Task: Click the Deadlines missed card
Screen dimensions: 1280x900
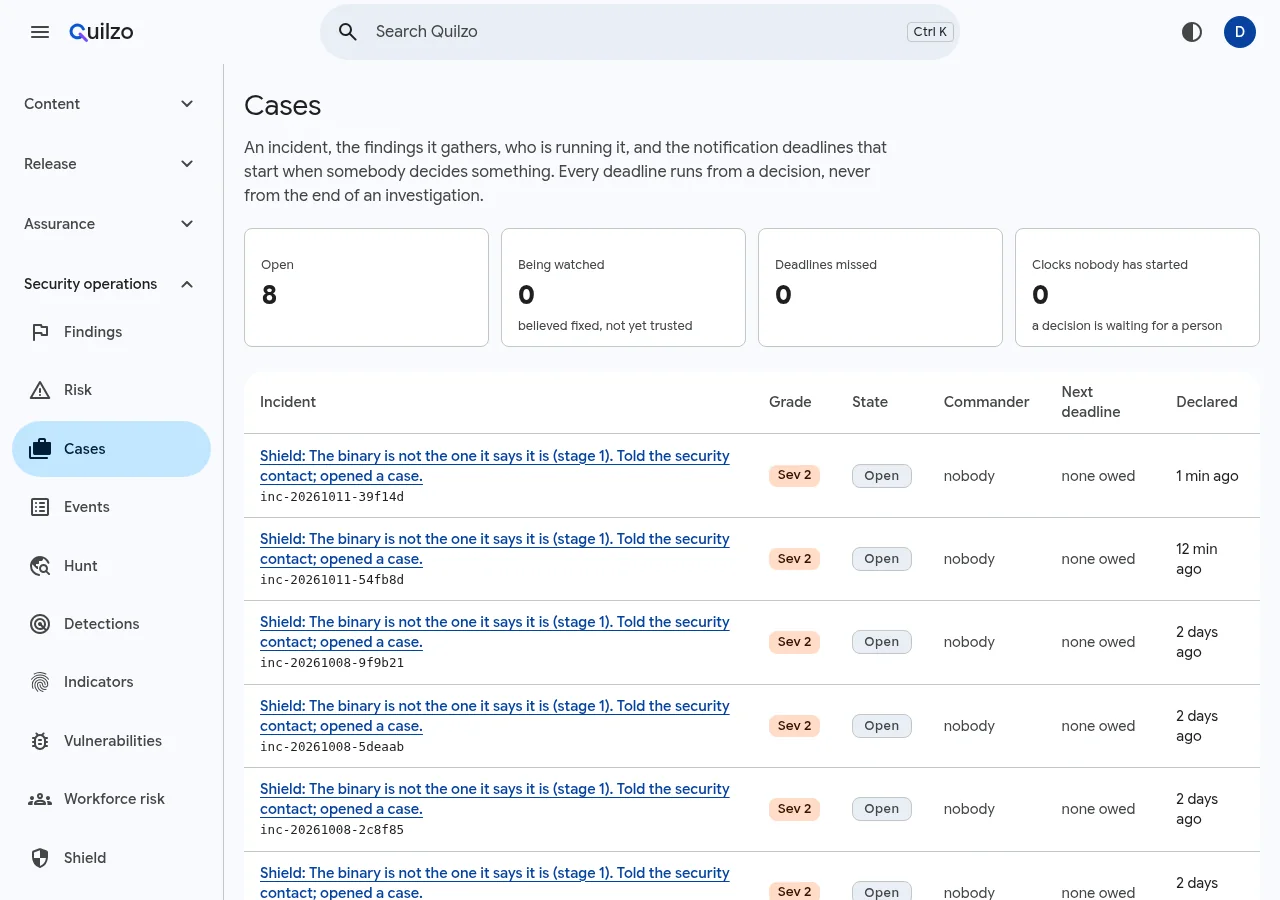Action: click(880, 288)
